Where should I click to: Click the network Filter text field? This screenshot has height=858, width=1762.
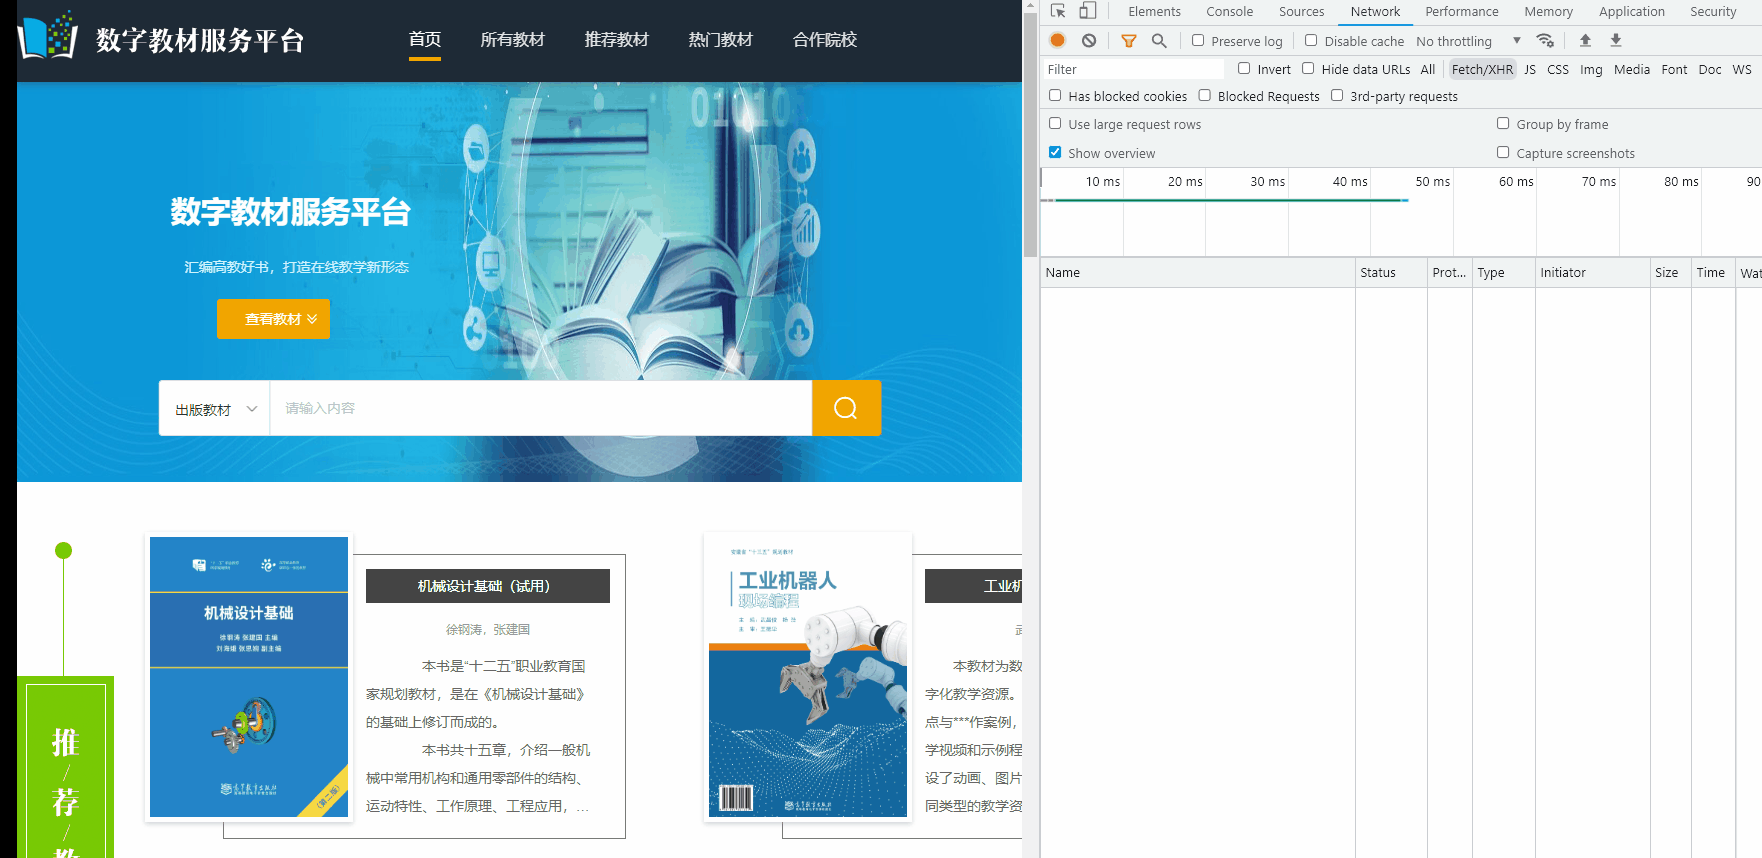click(1133, 69)
